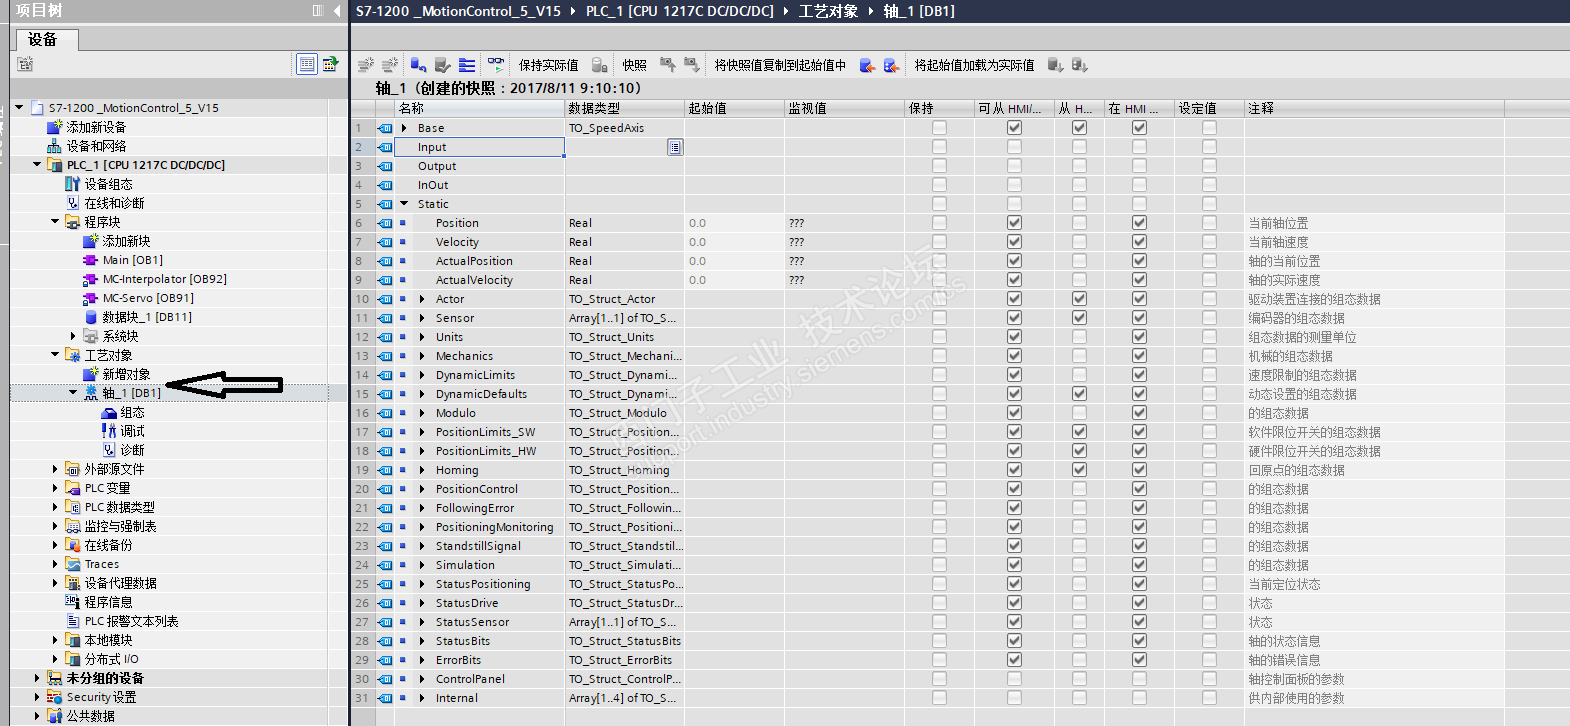Toggle HMI accessible checkbox for Position row

(1014, 223)
